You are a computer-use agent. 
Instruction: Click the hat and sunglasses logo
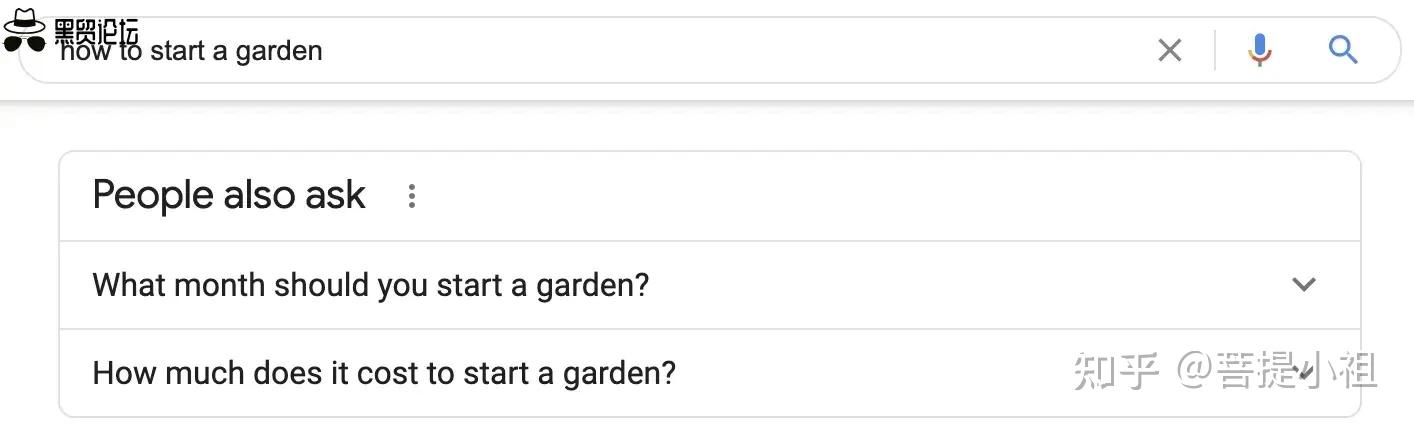tap(25, 30)
